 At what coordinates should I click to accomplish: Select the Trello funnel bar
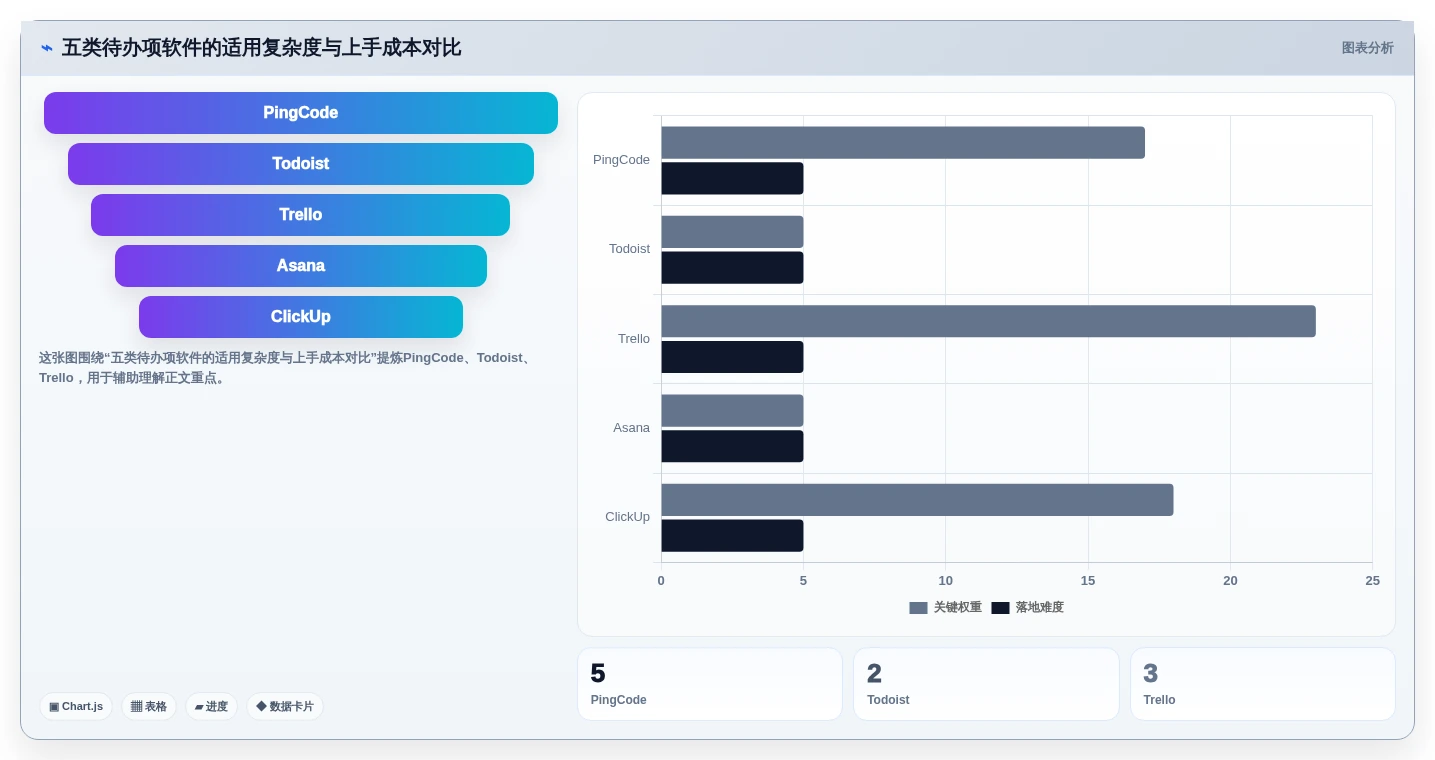pos(301,215)
